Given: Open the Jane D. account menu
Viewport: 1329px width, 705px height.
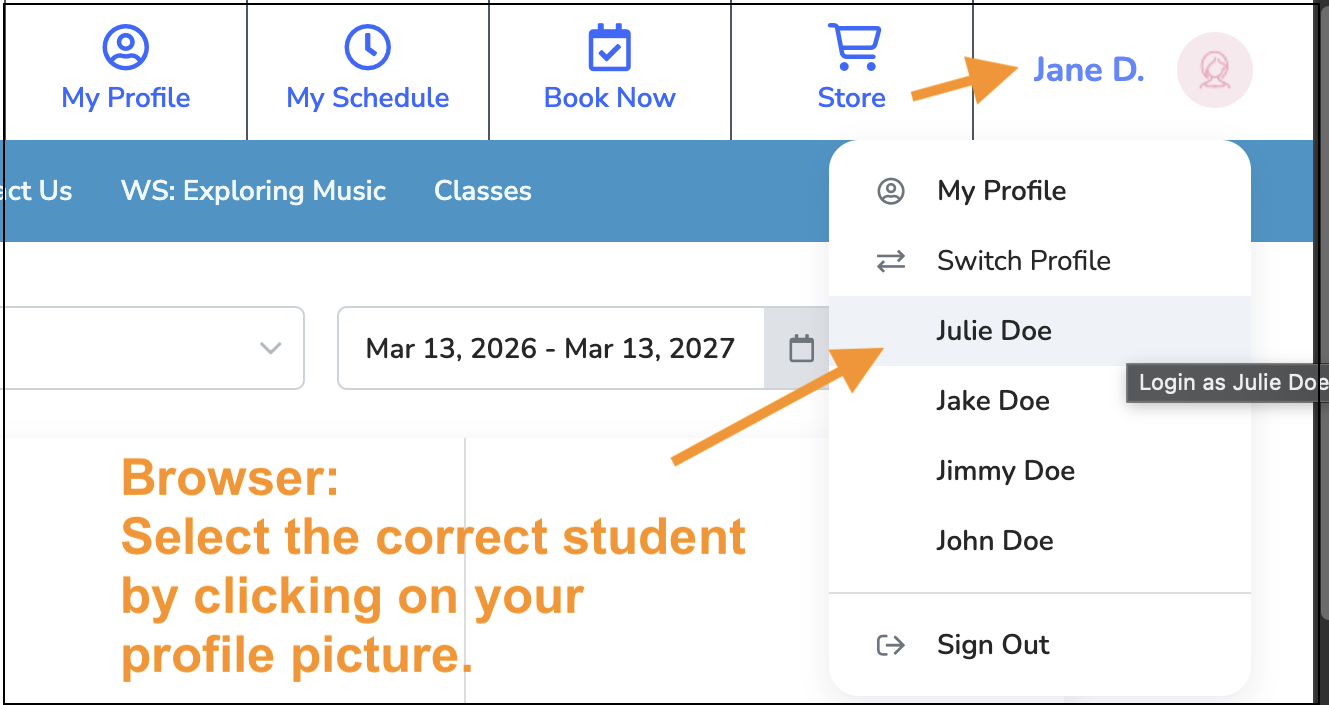Looking at the screenshot, I should tap(1088, 70).
